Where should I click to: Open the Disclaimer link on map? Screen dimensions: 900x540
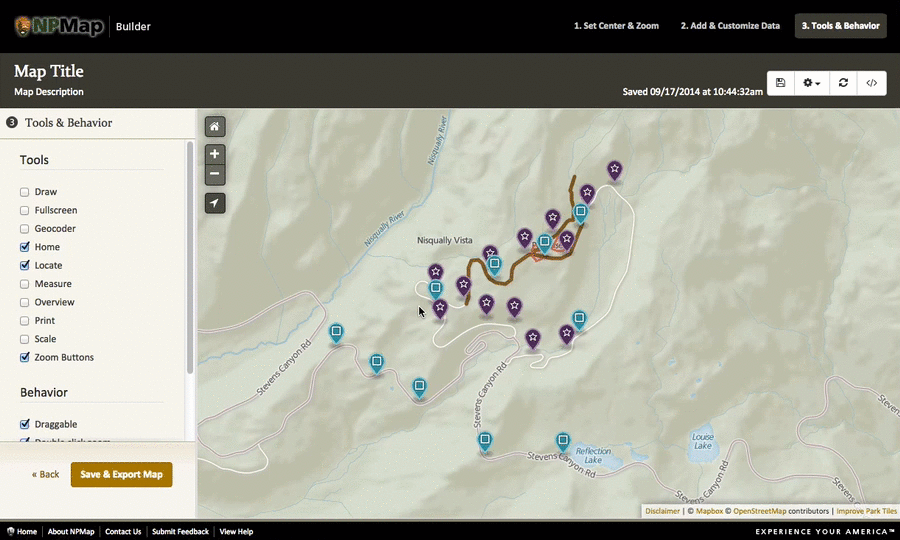coord(662,511)
